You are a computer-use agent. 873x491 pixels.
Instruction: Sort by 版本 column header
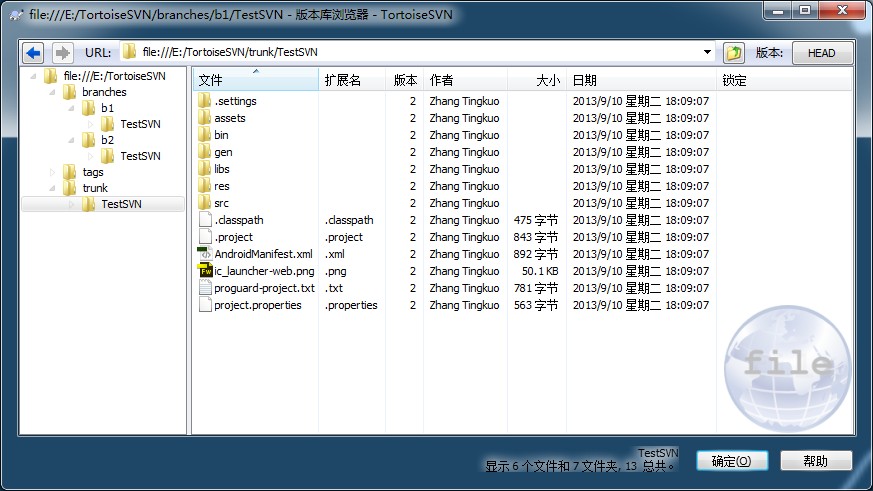(405, 80)
